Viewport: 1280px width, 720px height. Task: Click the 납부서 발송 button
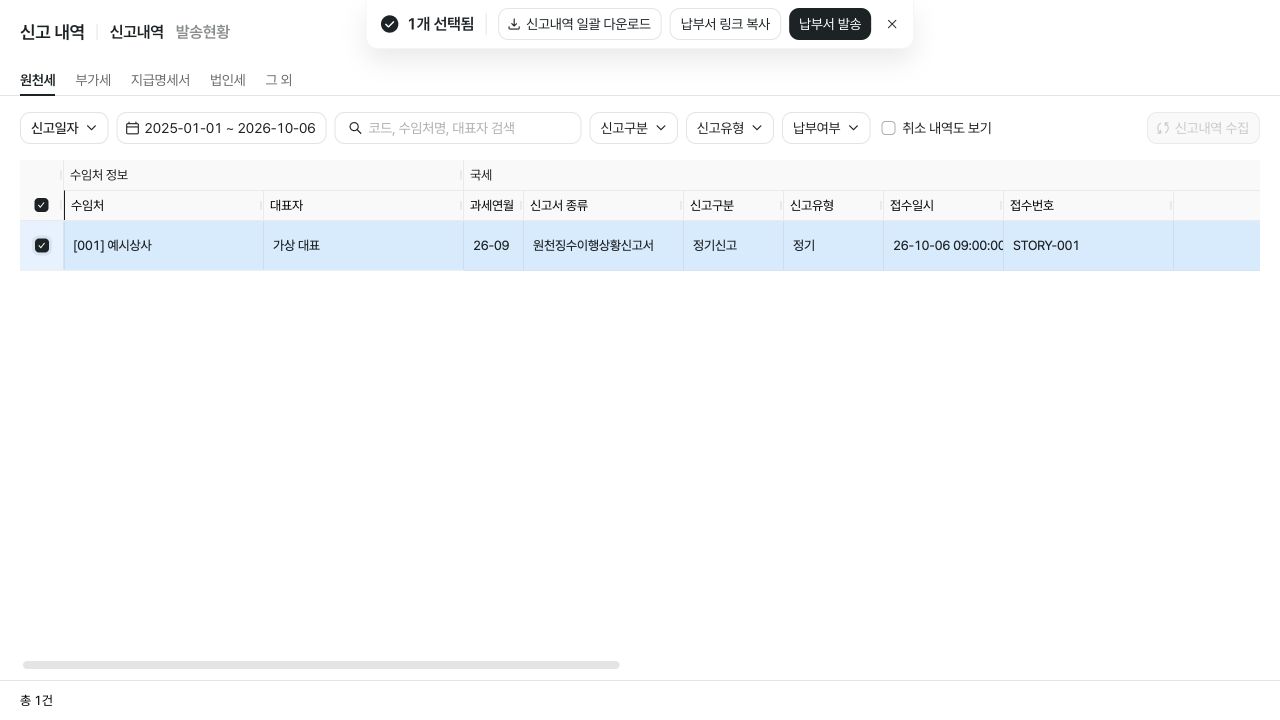(x=830, y=24)
